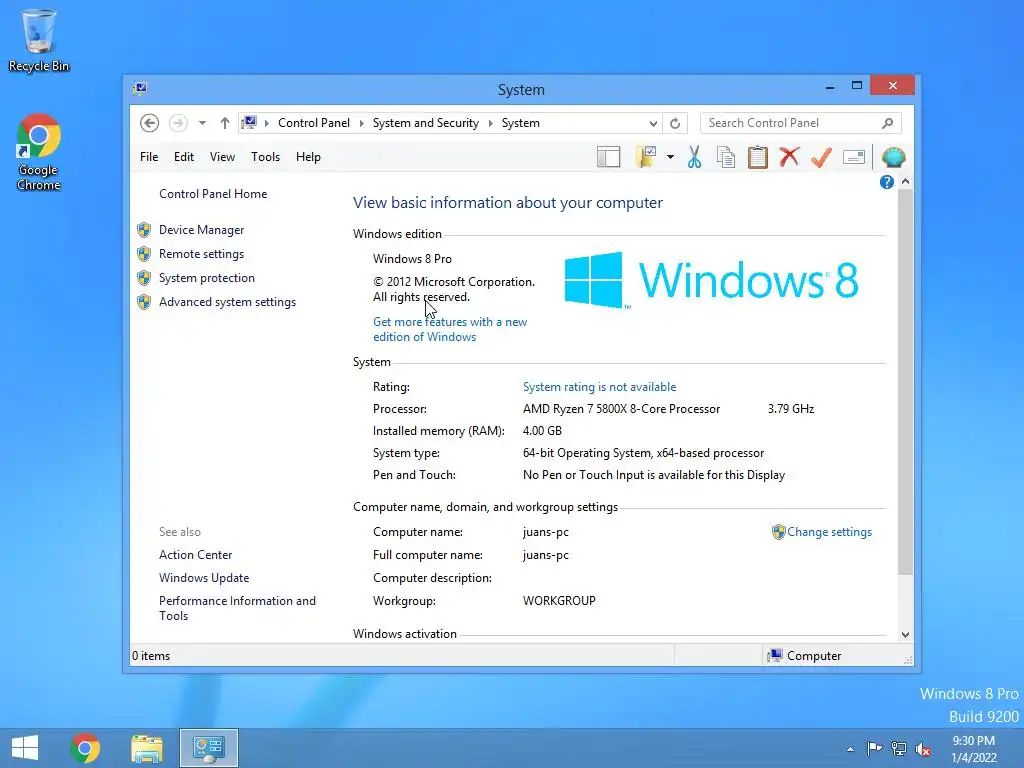Open Action Center link
Image resolution: width=1024 pixels, height=768 pixels.
(x=195, y=554)
